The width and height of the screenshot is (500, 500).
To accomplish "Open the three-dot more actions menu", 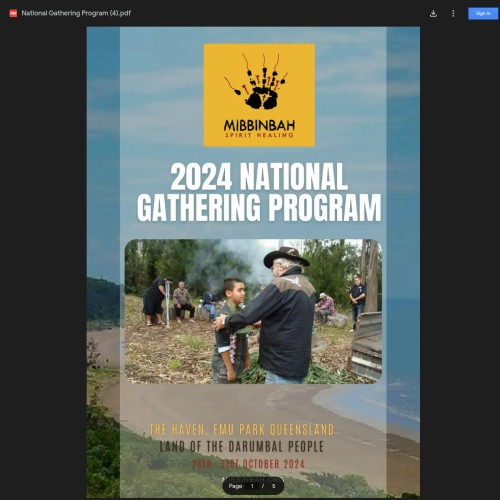I will tap(453, 13).
